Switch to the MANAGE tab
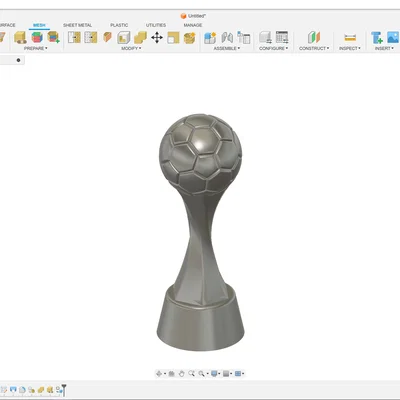Viewport: 400px width, 400px height. pos(193,25)
